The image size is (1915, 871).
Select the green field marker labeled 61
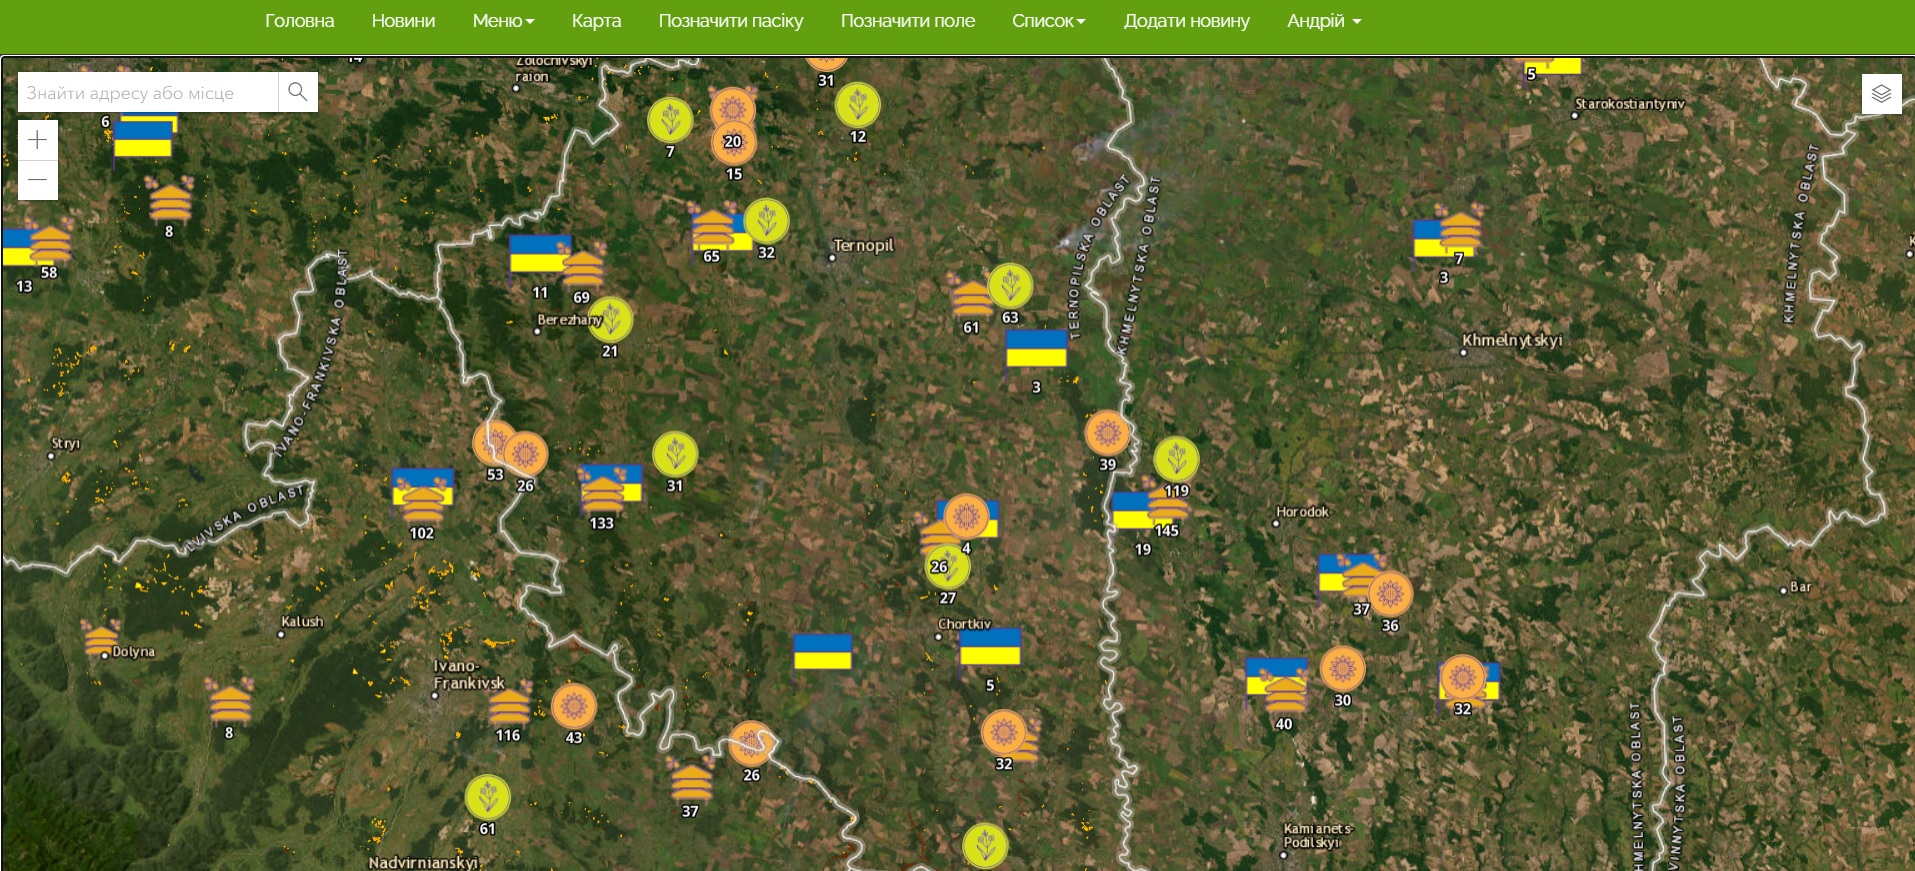pos(487,798)
